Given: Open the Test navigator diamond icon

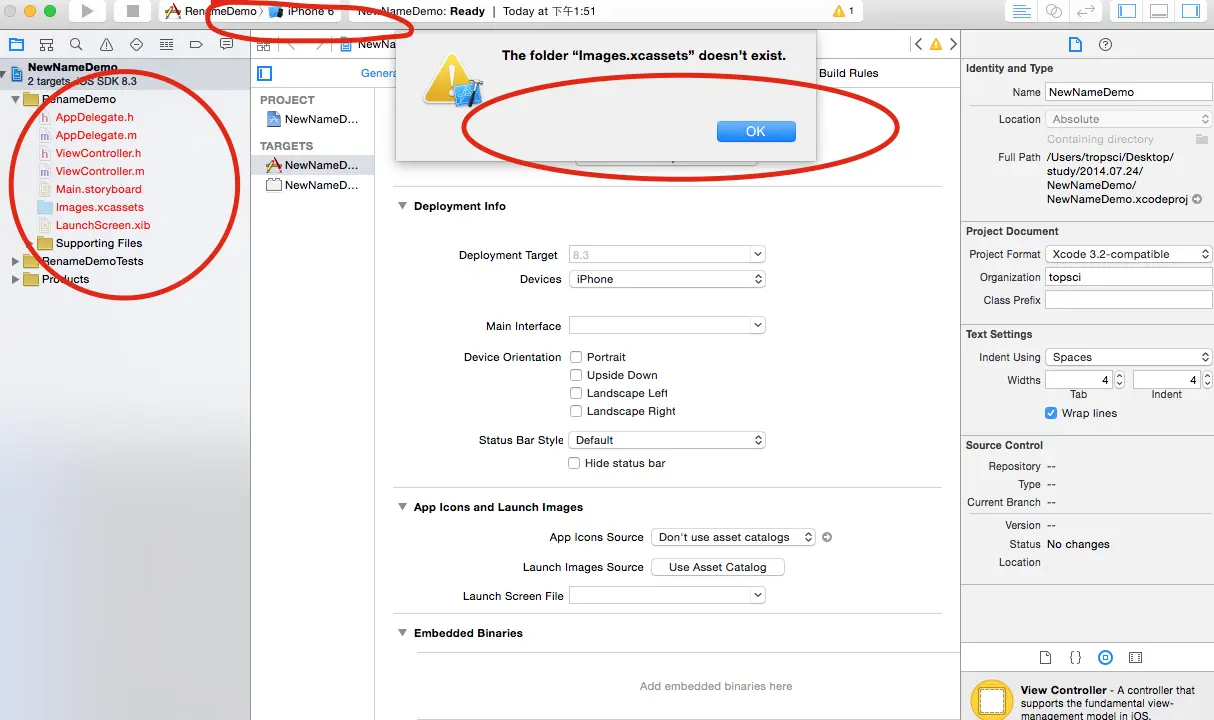Looking at the screenshot, I should tap(136, 45).
